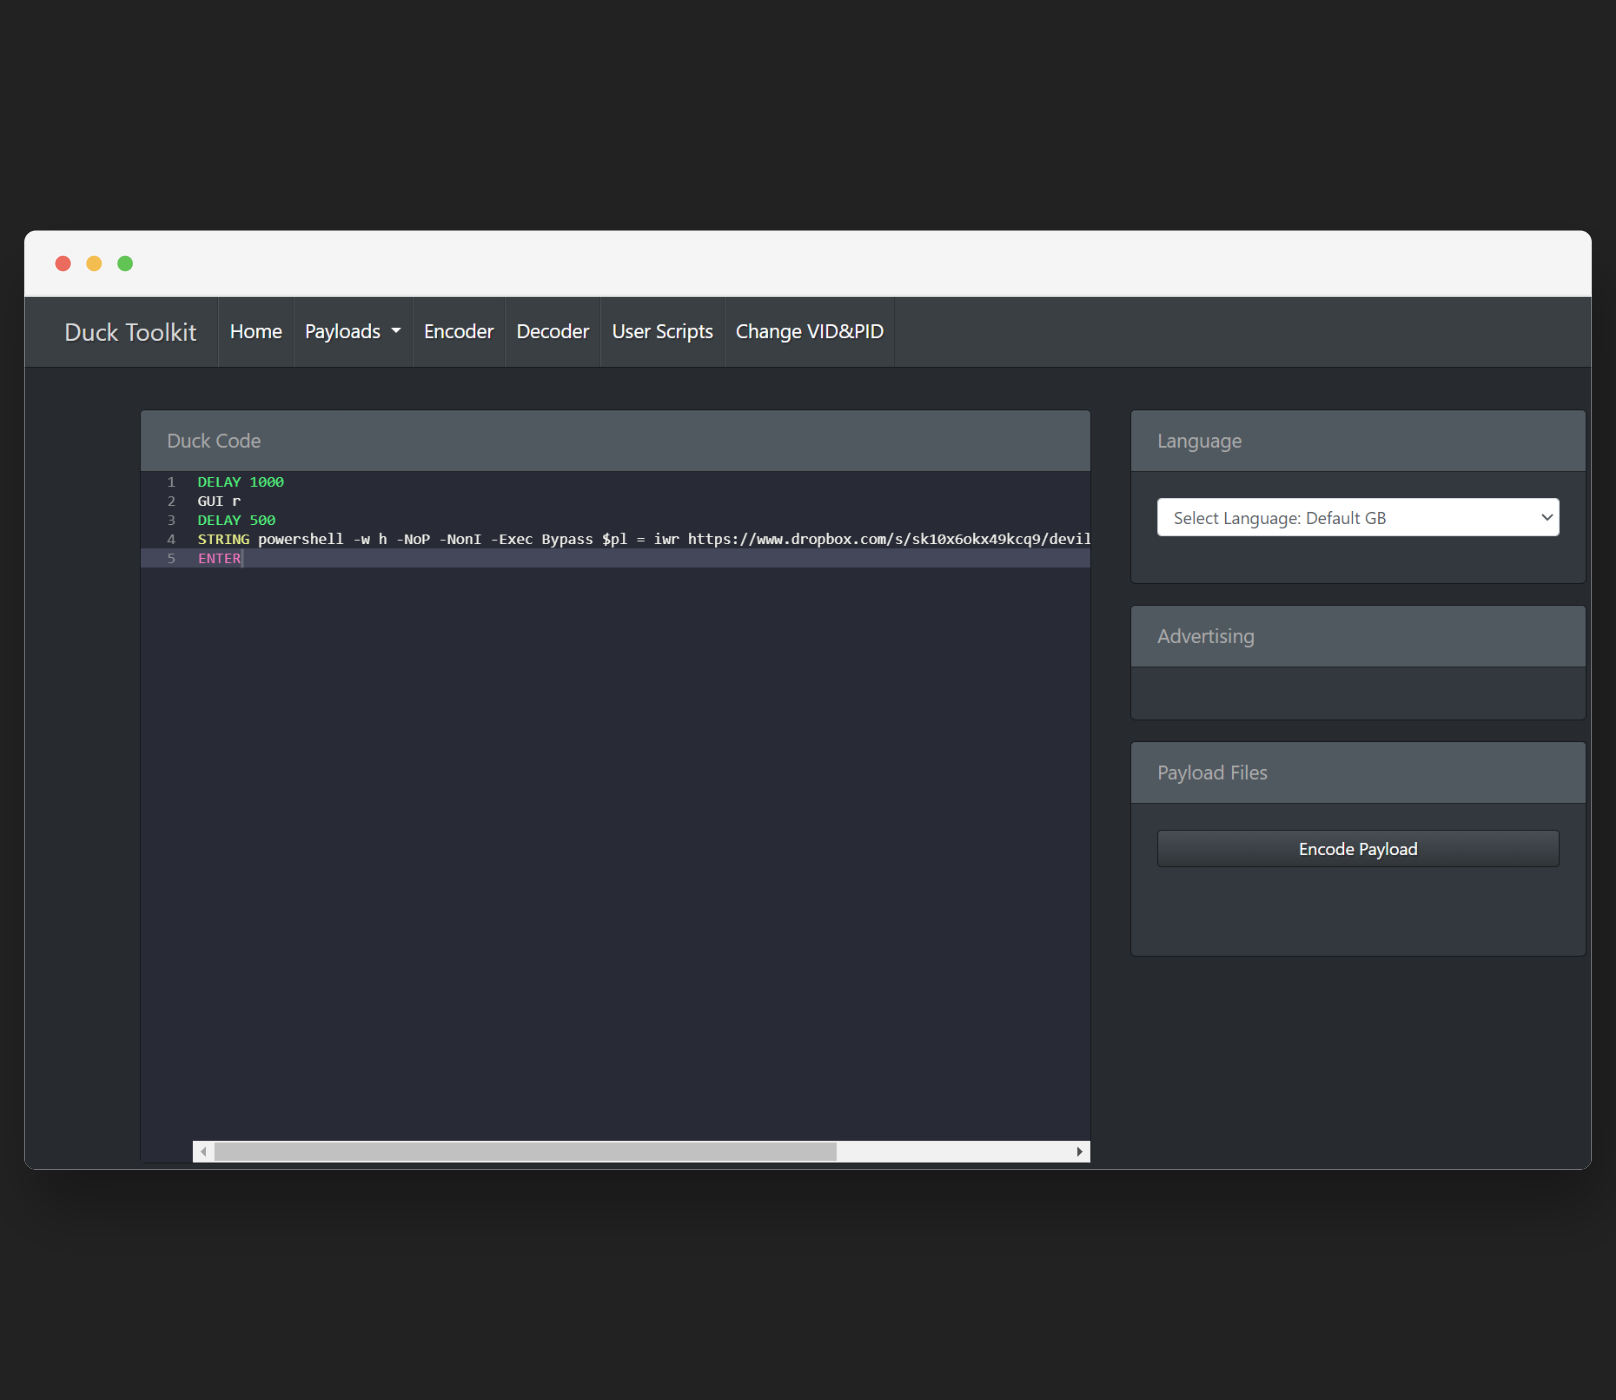
Task: Open the Home page
Action: 256,331
